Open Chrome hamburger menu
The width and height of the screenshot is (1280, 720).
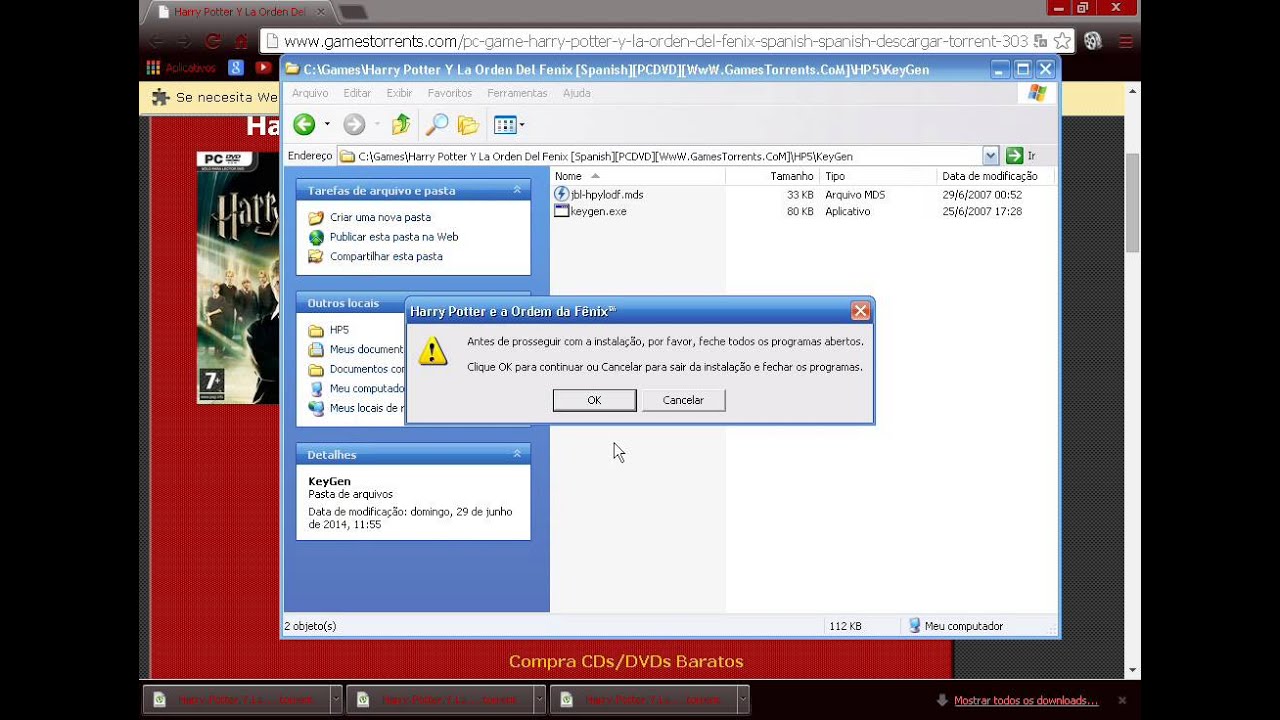point(1126,41)
